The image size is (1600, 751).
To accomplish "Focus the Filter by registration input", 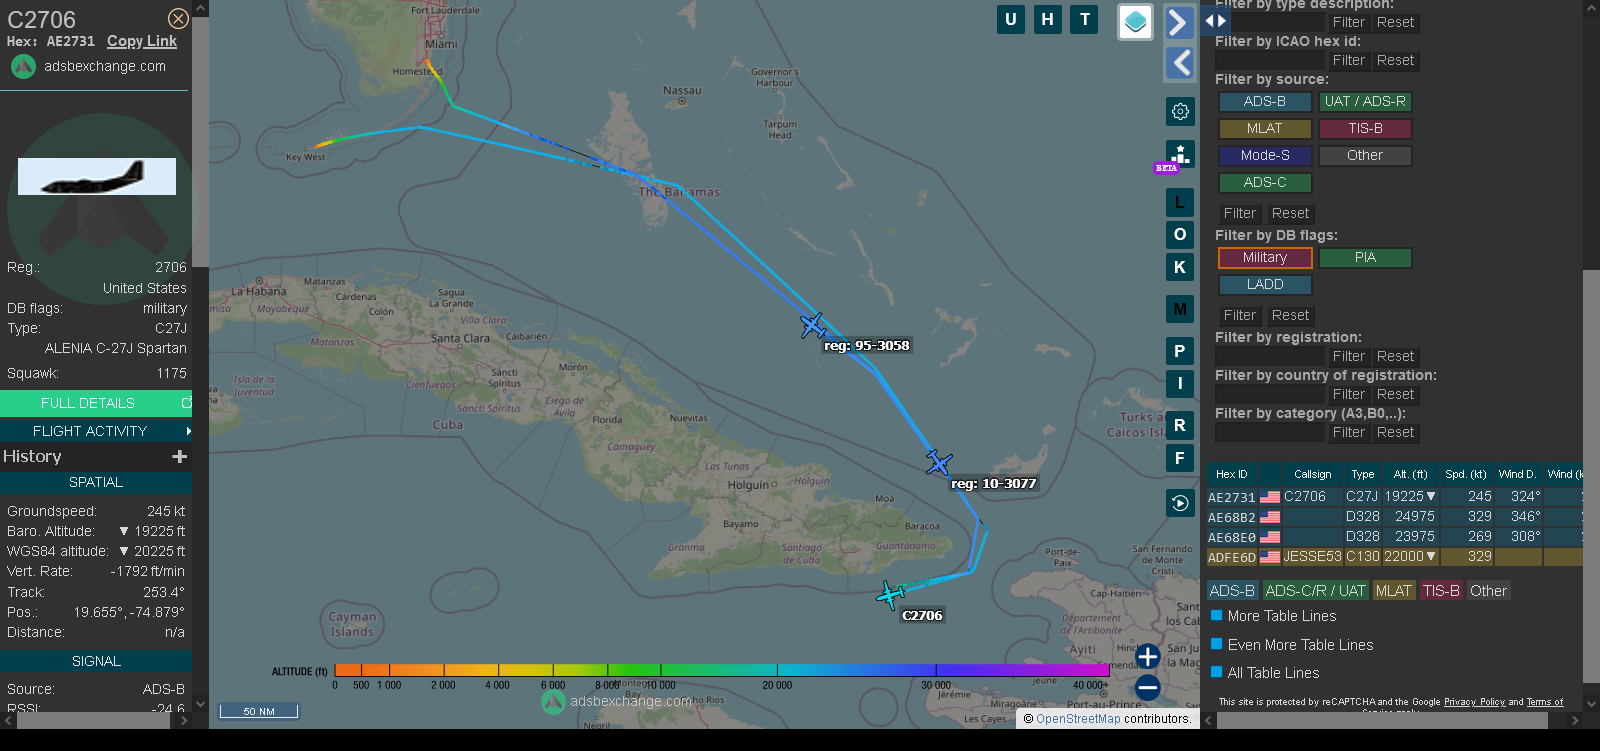I will tap(1269, 357).
